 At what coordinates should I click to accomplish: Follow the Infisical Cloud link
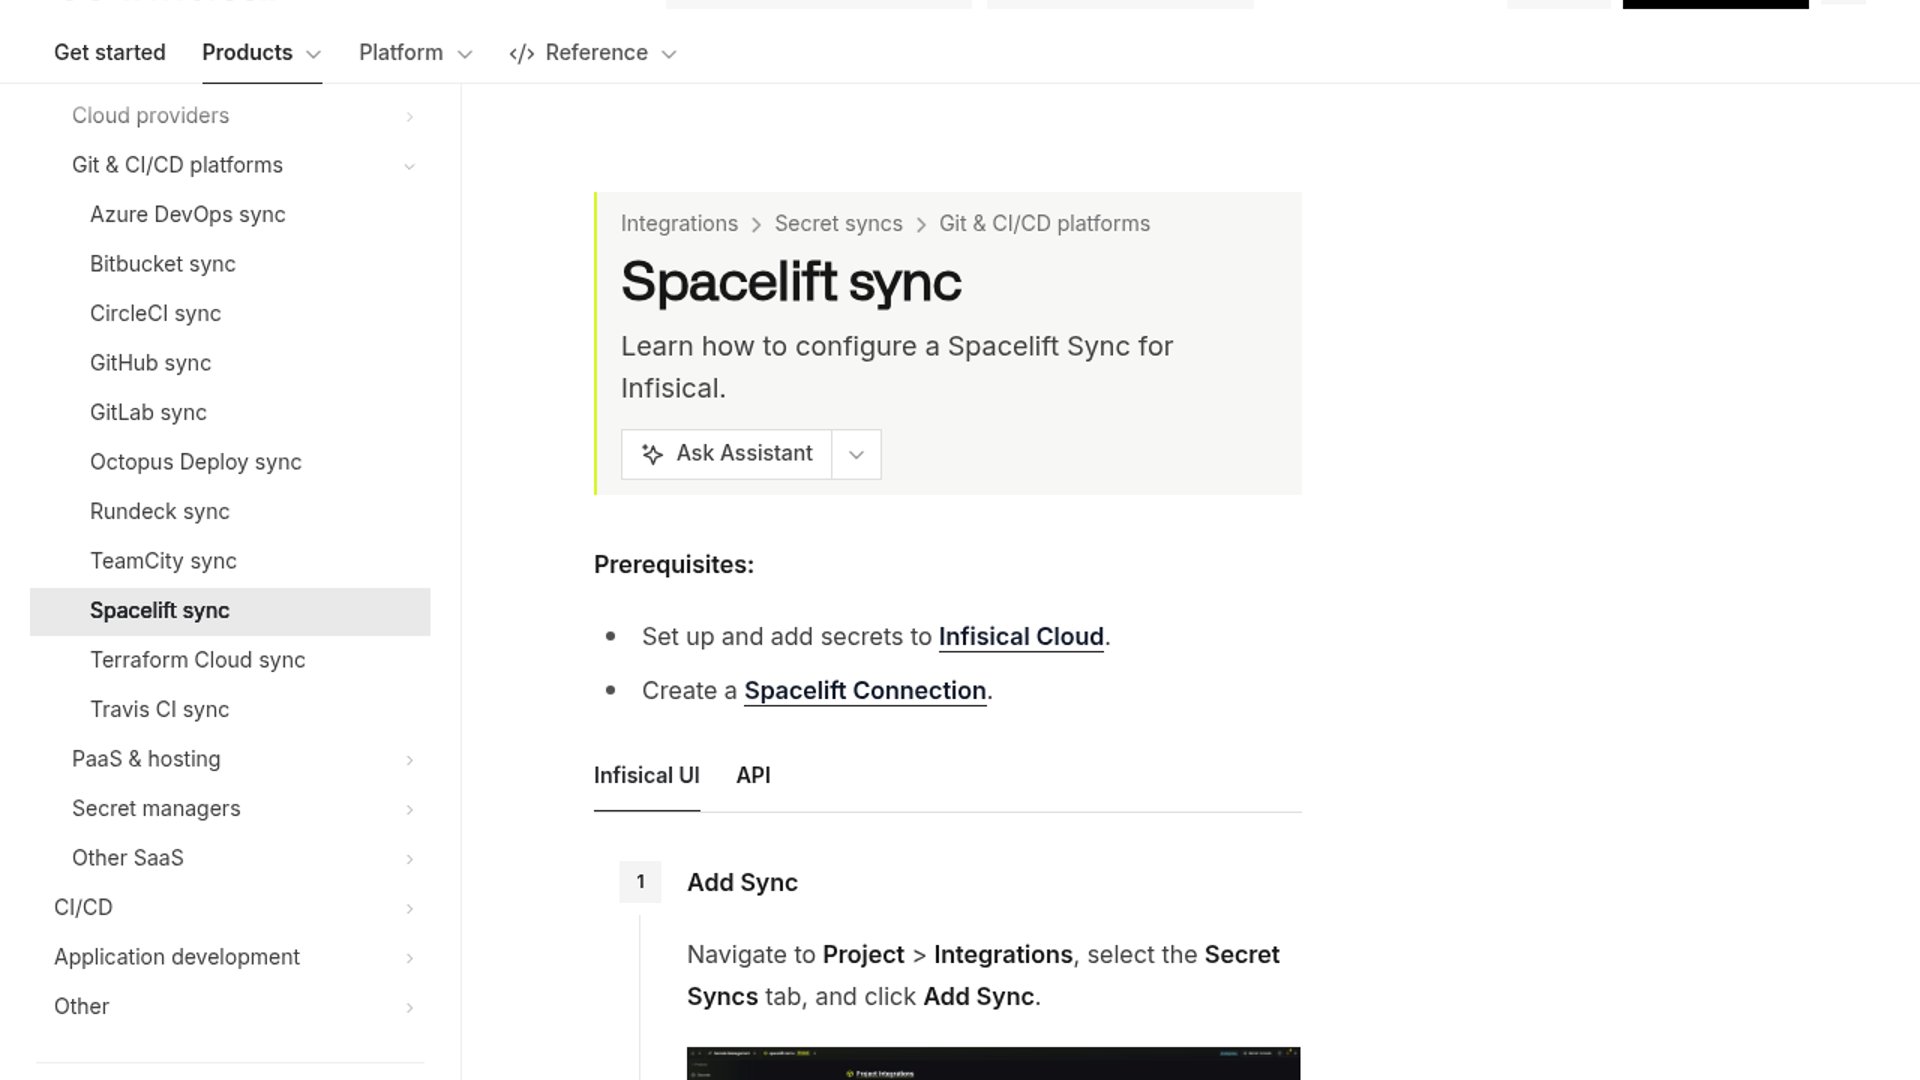click(x=1021, y=637)
